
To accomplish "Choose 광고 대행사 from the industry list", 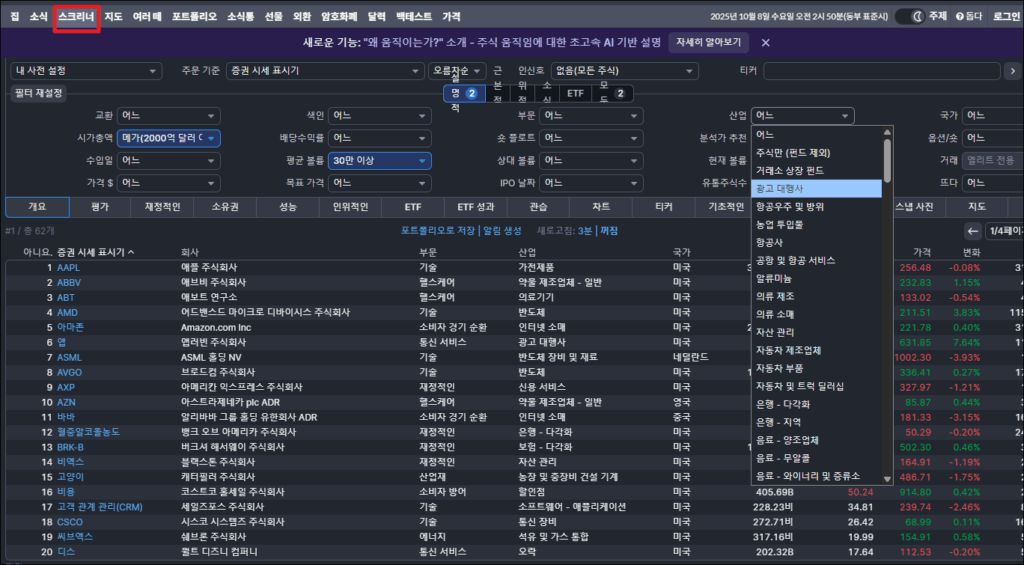I will click(x=816, y=188).
